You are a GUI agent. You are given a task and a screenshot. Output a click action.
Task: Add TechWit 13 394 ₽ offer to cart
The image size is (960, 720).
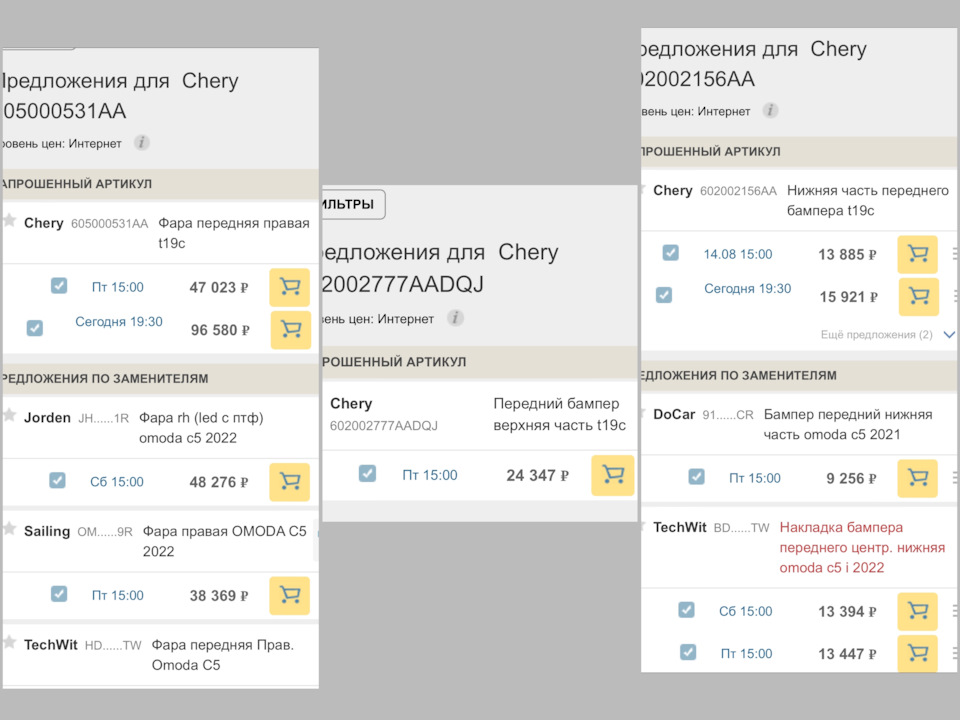tap(917, 611)
